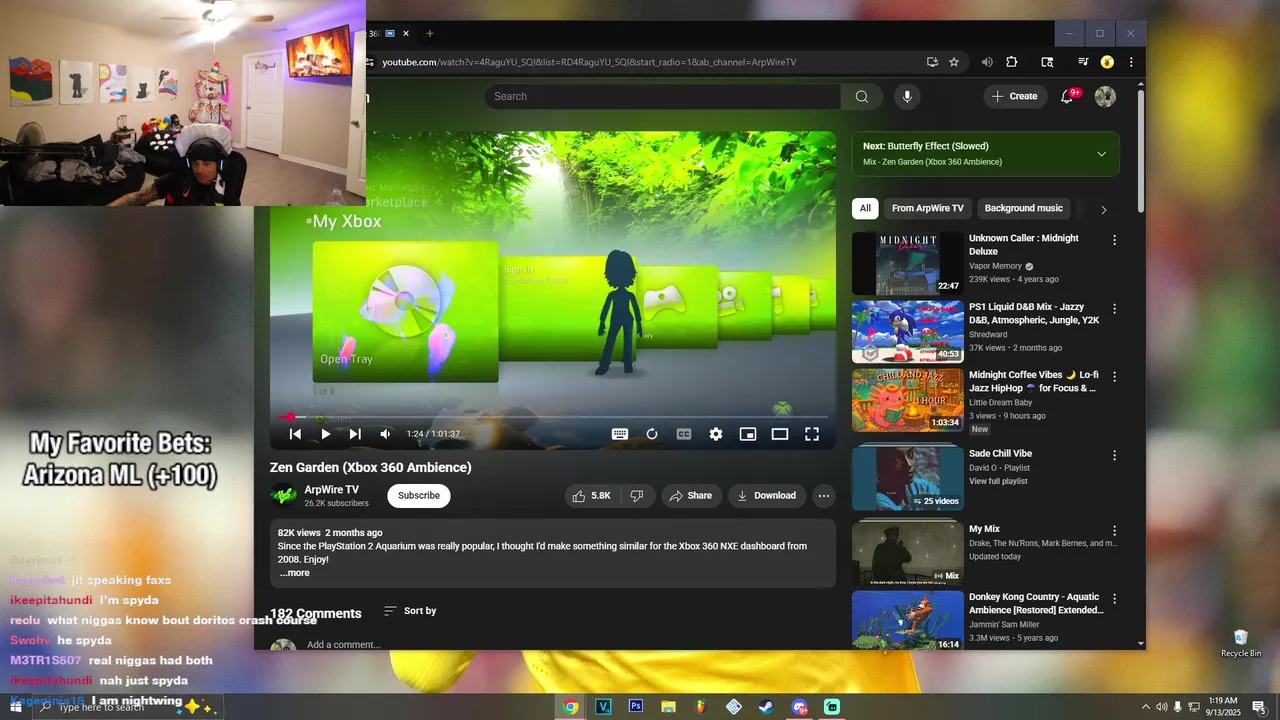Open options for My Mix
The height and width of the screenshot is (720, 1280).
pos(1114,530)
